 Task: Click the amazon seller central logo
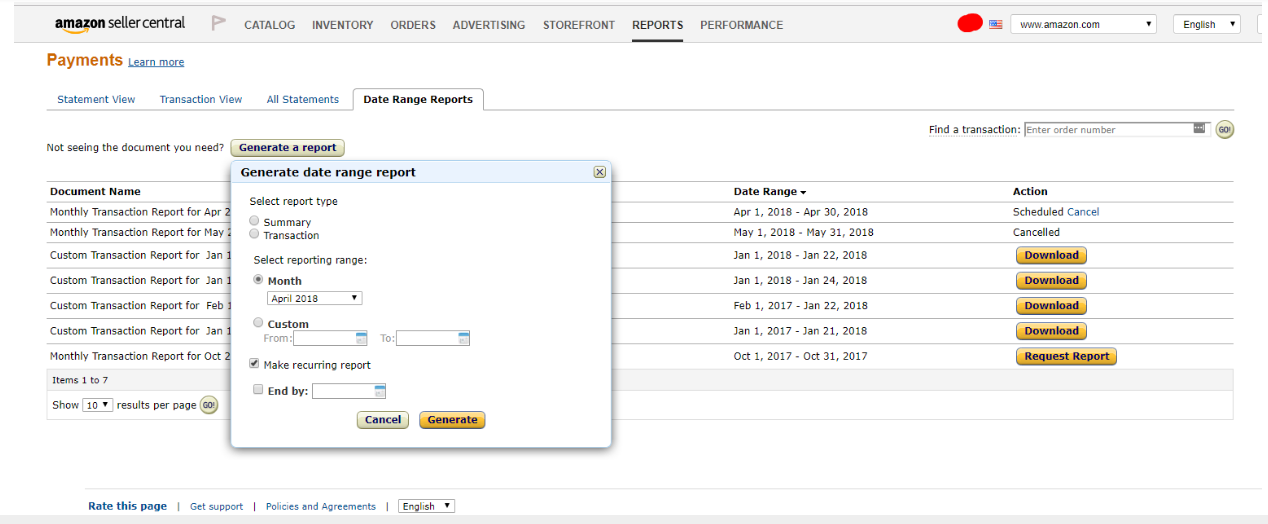(120, 24)
